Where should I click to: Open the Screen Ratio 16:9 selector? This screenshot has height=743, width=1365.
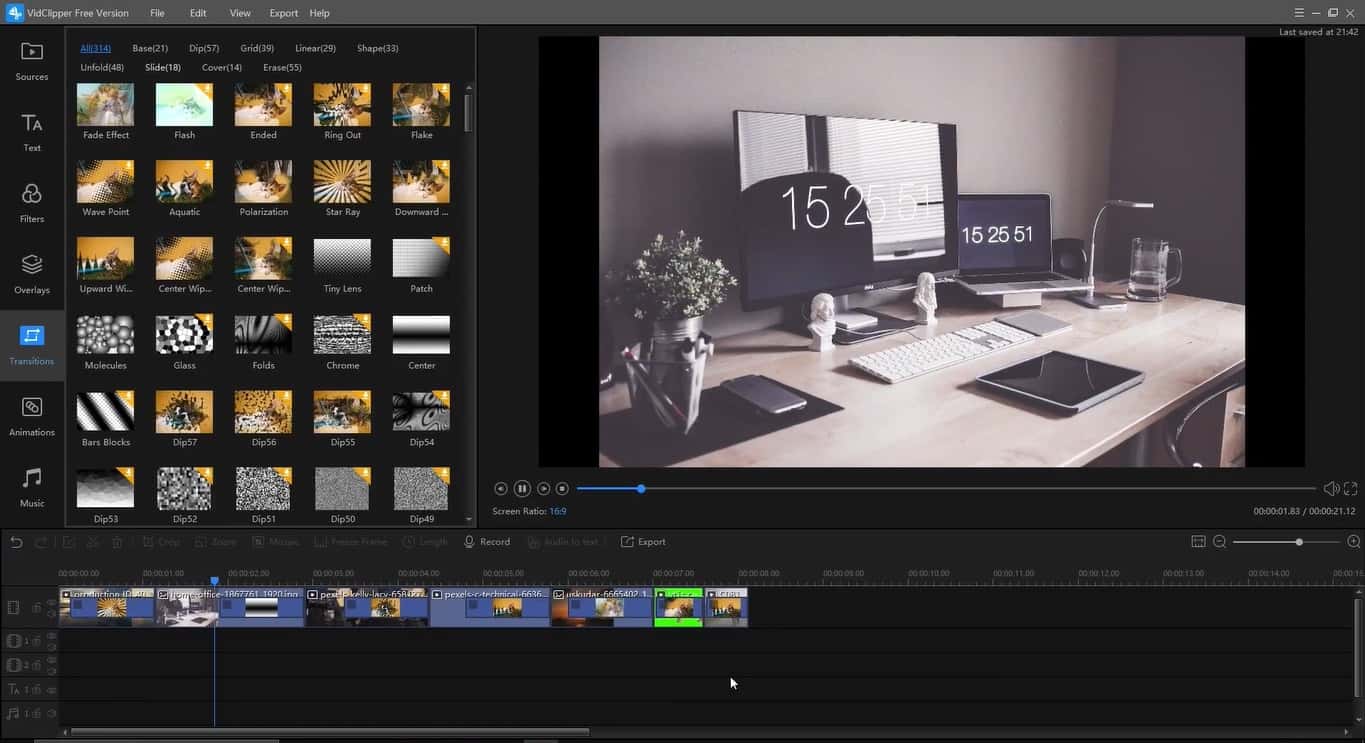coord(557,511)
